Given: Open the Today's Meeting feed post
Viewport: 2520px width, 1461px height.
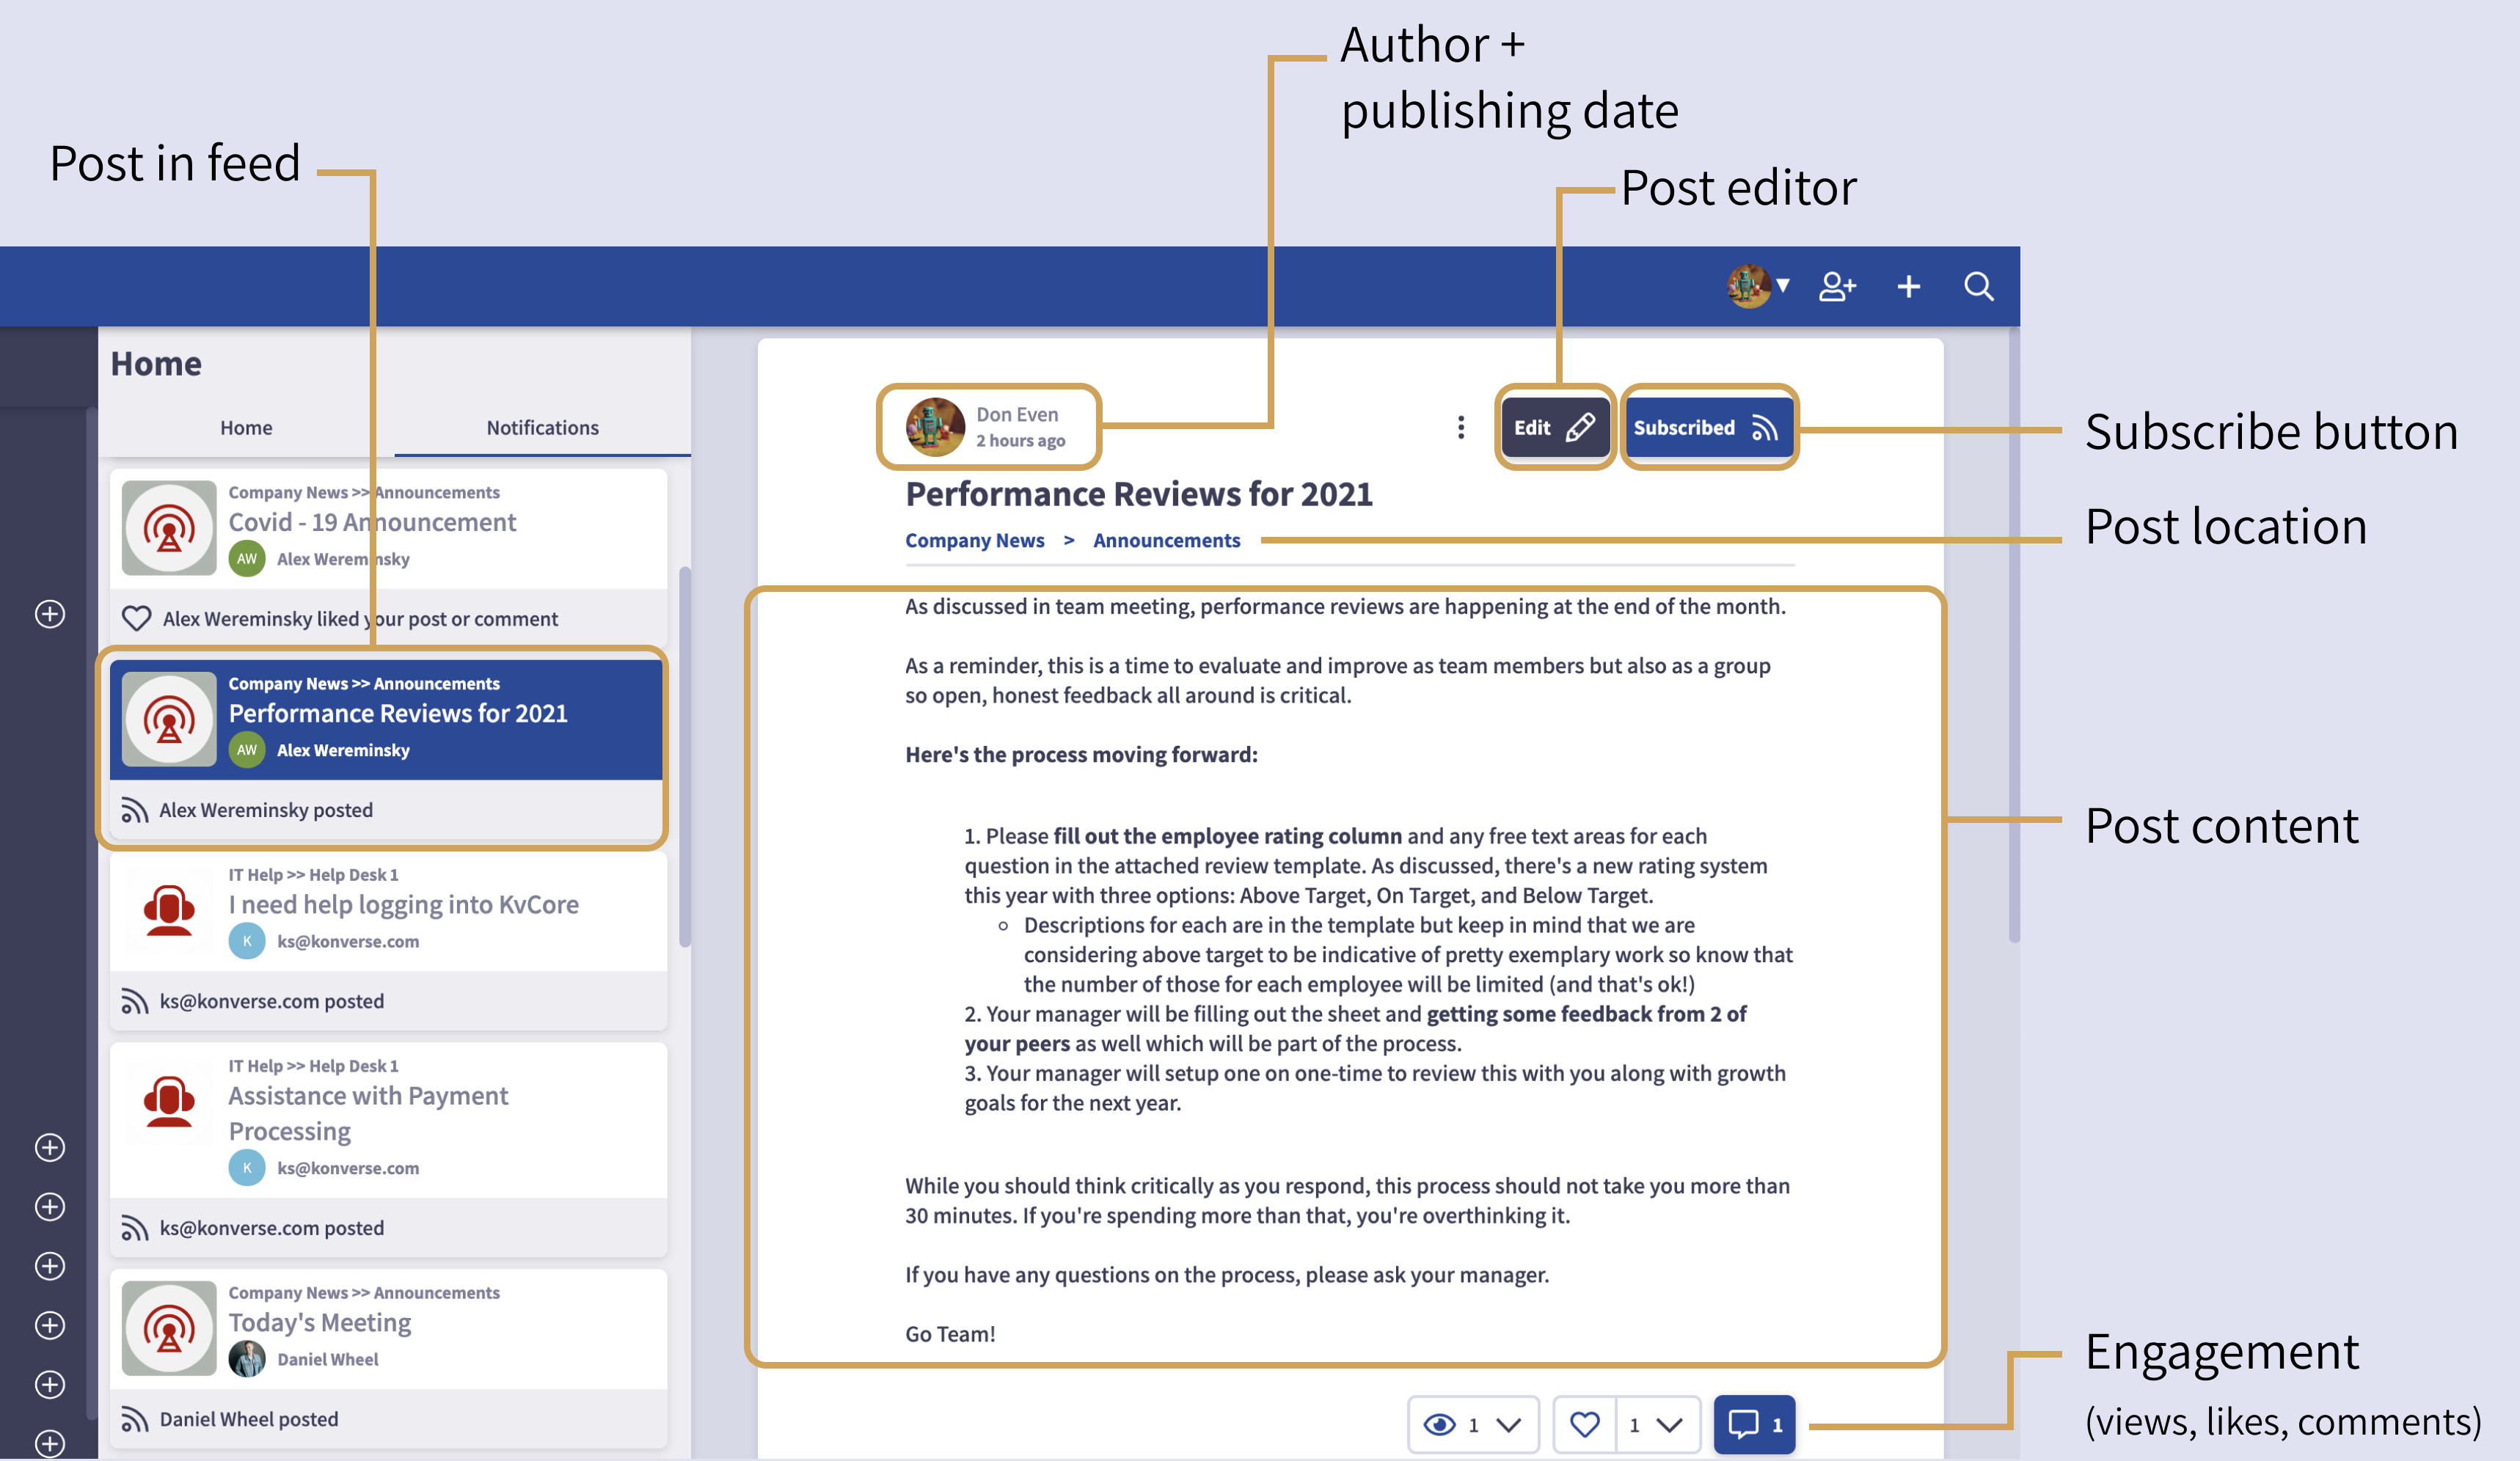Looking at the screenshot, I should (x=320, y=1322).
